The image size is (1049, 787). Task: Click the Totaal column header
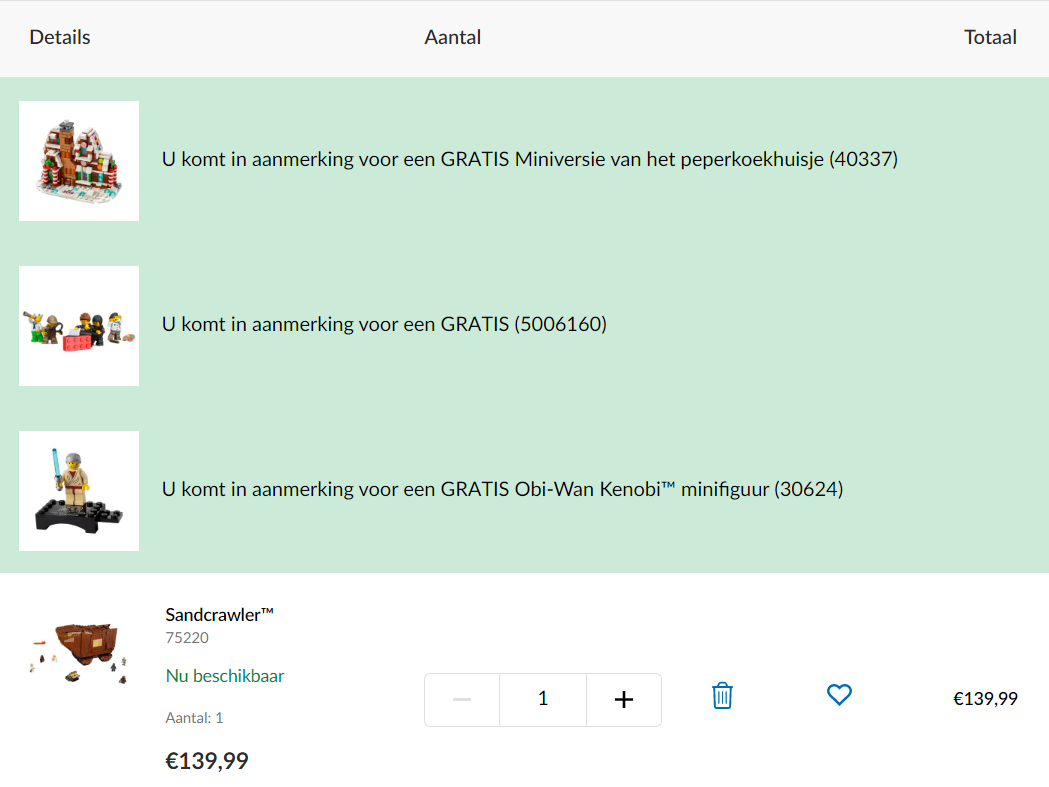pos(990,38)
